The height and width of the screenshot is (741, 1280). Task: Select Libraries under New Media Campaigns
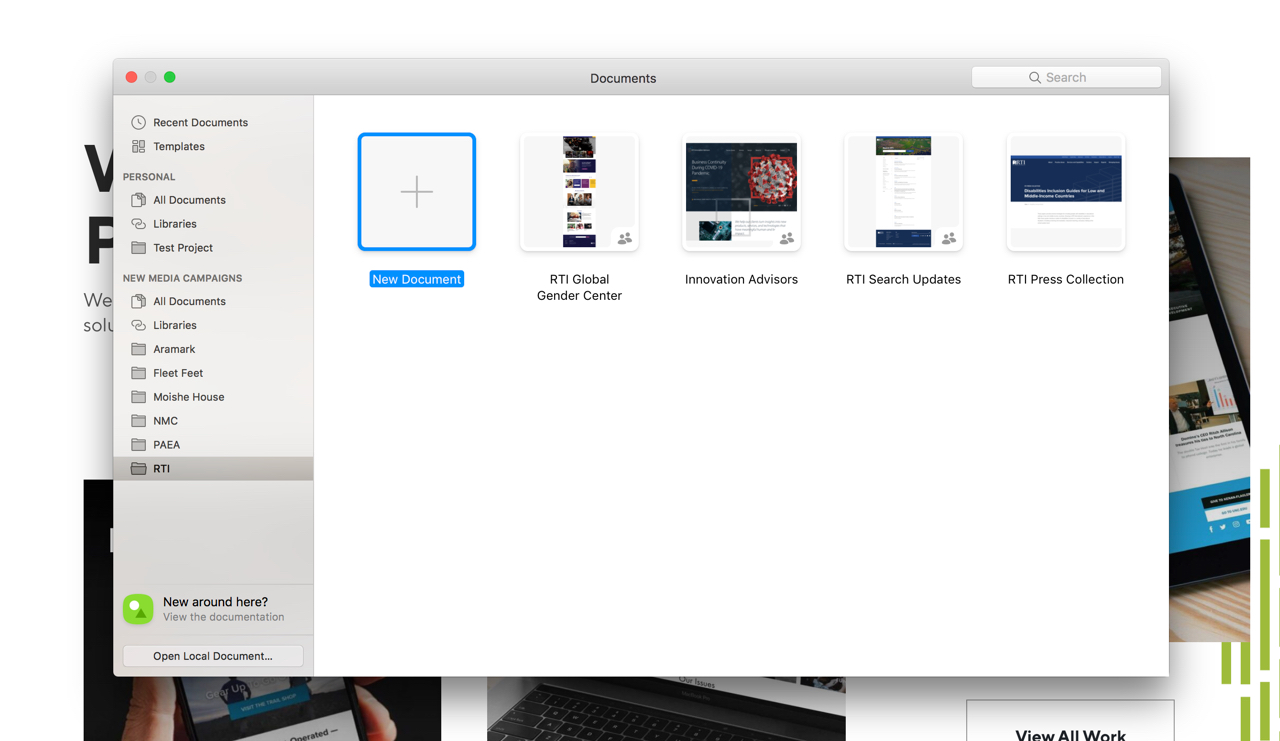pos(175,325)
